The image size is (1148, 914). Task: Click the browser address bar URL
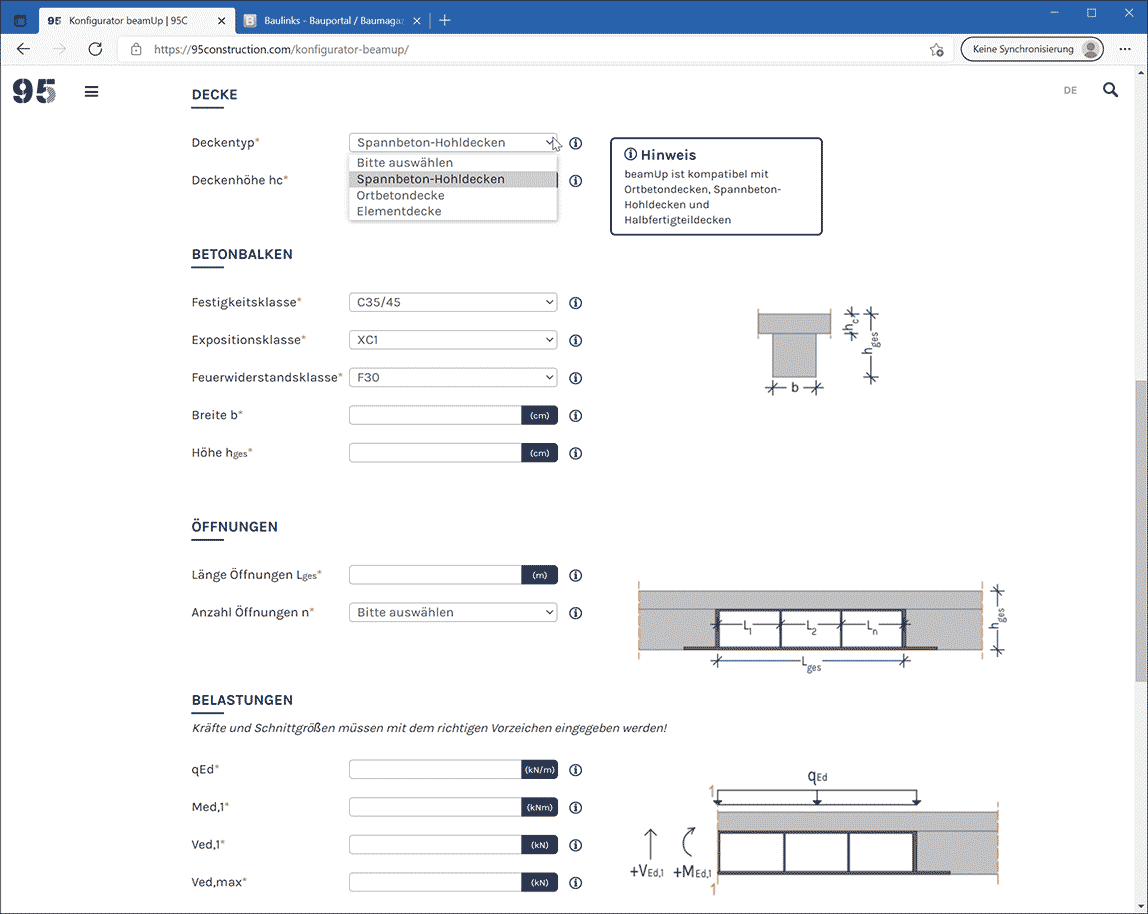(x=281, y=49)
